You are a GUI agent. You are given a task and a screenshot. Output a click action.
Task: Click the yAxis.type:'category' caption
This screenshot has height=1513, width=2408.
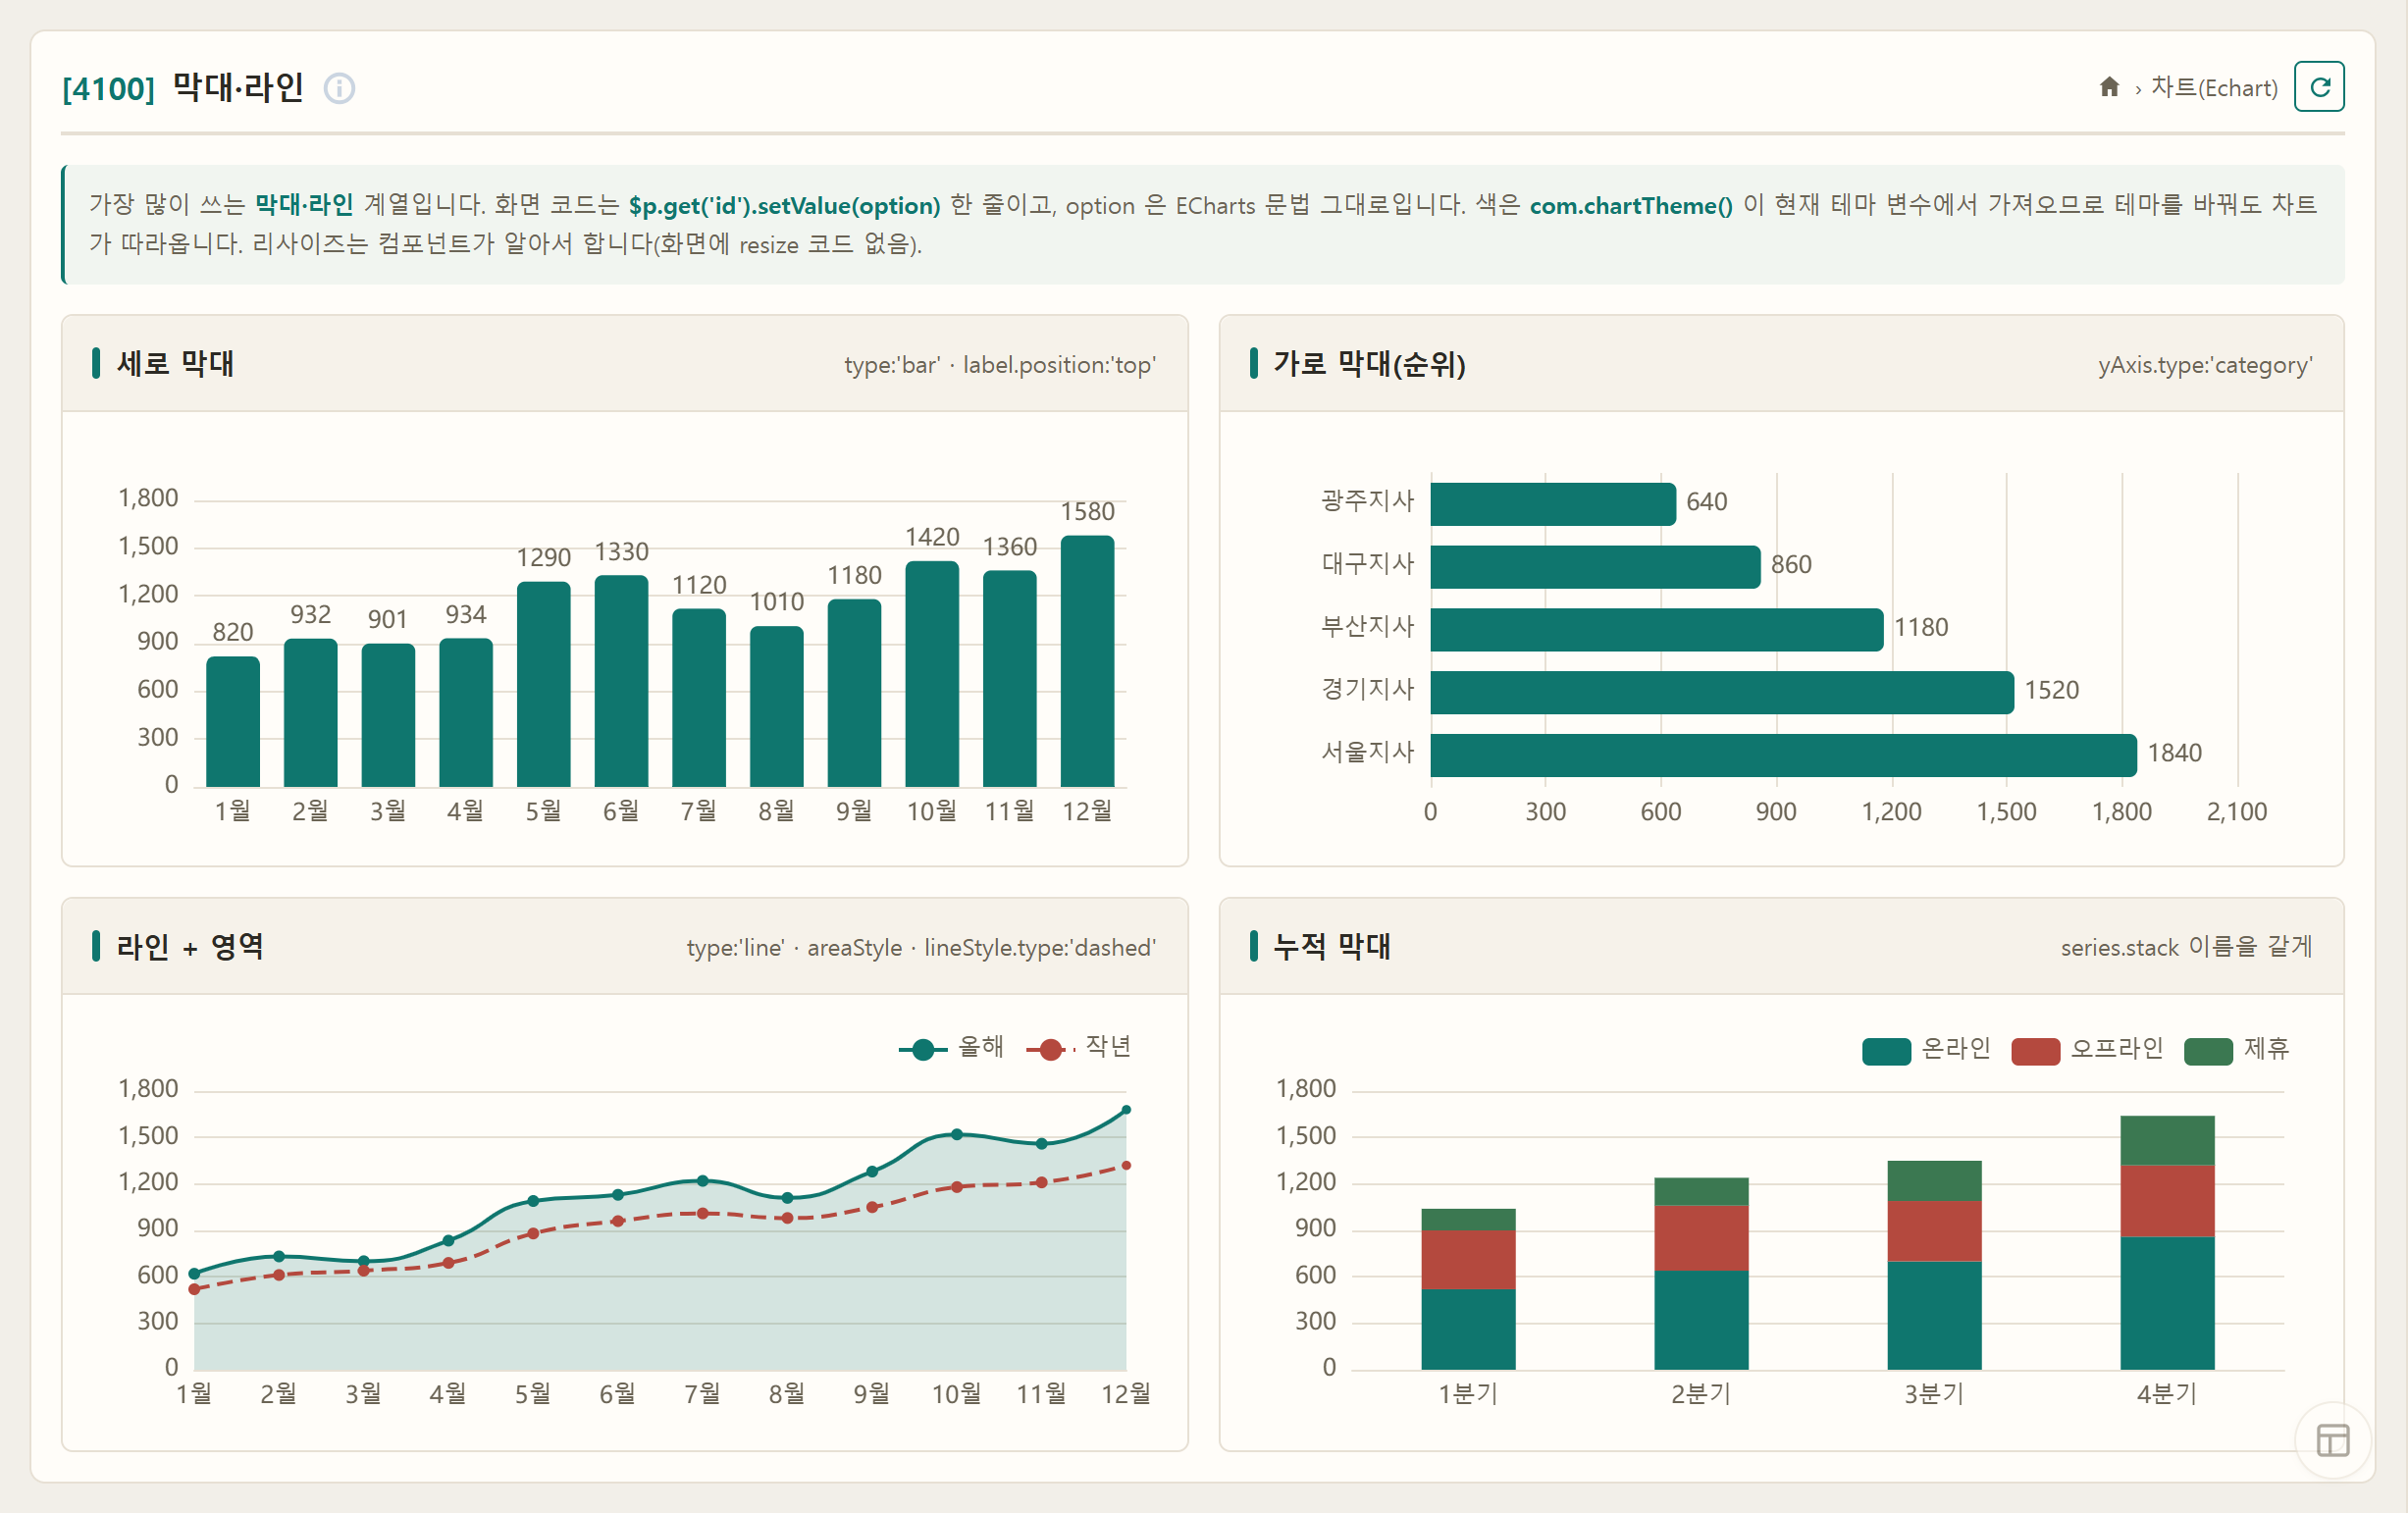(2204, 365)
